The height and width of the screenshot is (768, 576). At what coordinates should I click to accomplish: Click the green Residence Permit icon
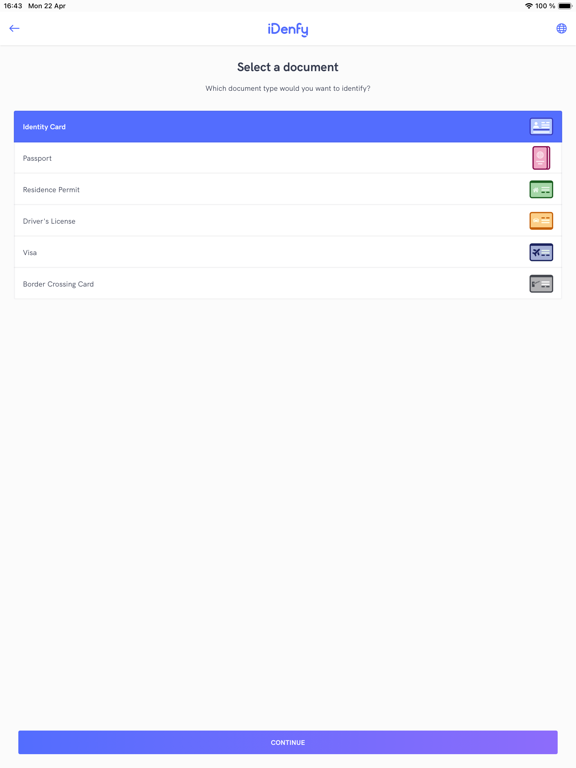click(541, 190)
